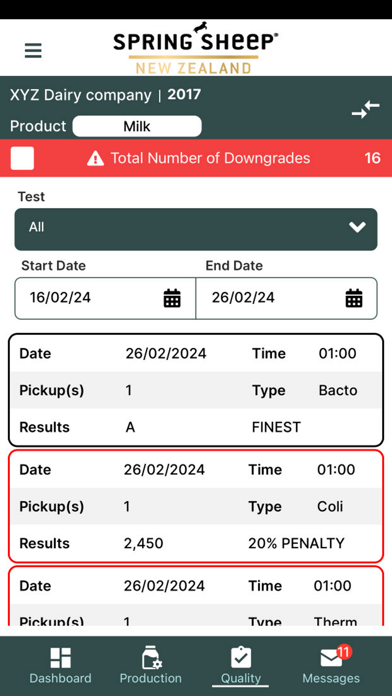Screen dimensions: 392x696
Task: Click the Test dropdown chevron arrow
Action: (357, 227)
